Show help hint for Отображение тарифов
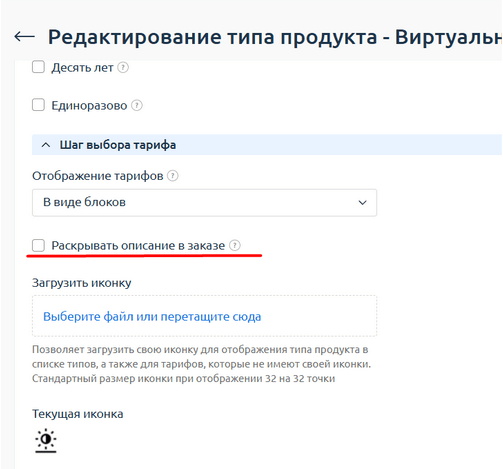This screenshot has width=503, height=469. pyautogui.click(x=173, y=176)
